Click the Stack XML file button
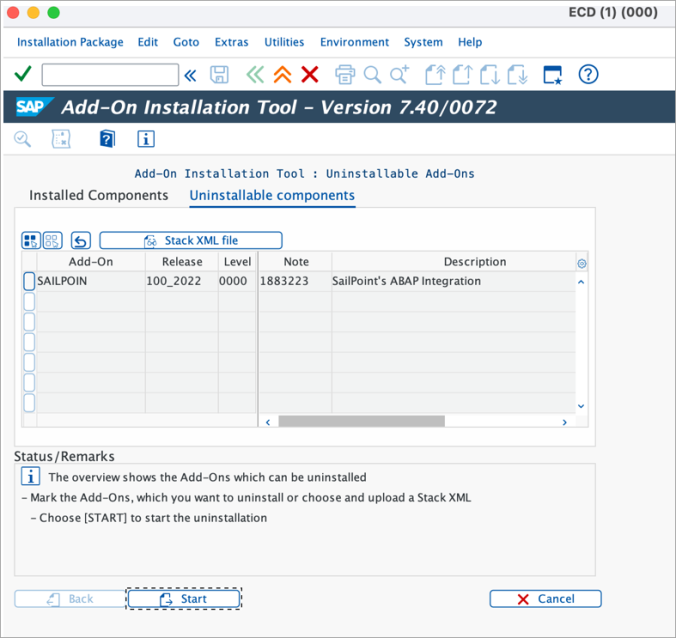This screenshot has height=638, width=676. [x=191, y=241]
